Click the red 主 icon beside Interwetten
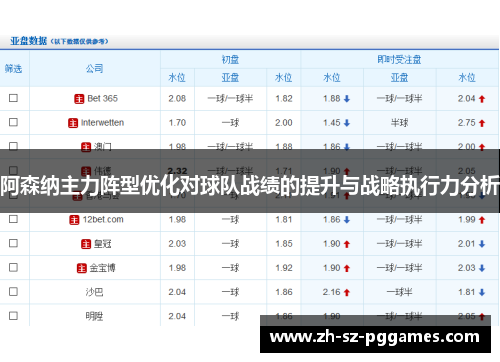The image size is (500, 362). tap(73, 123)
